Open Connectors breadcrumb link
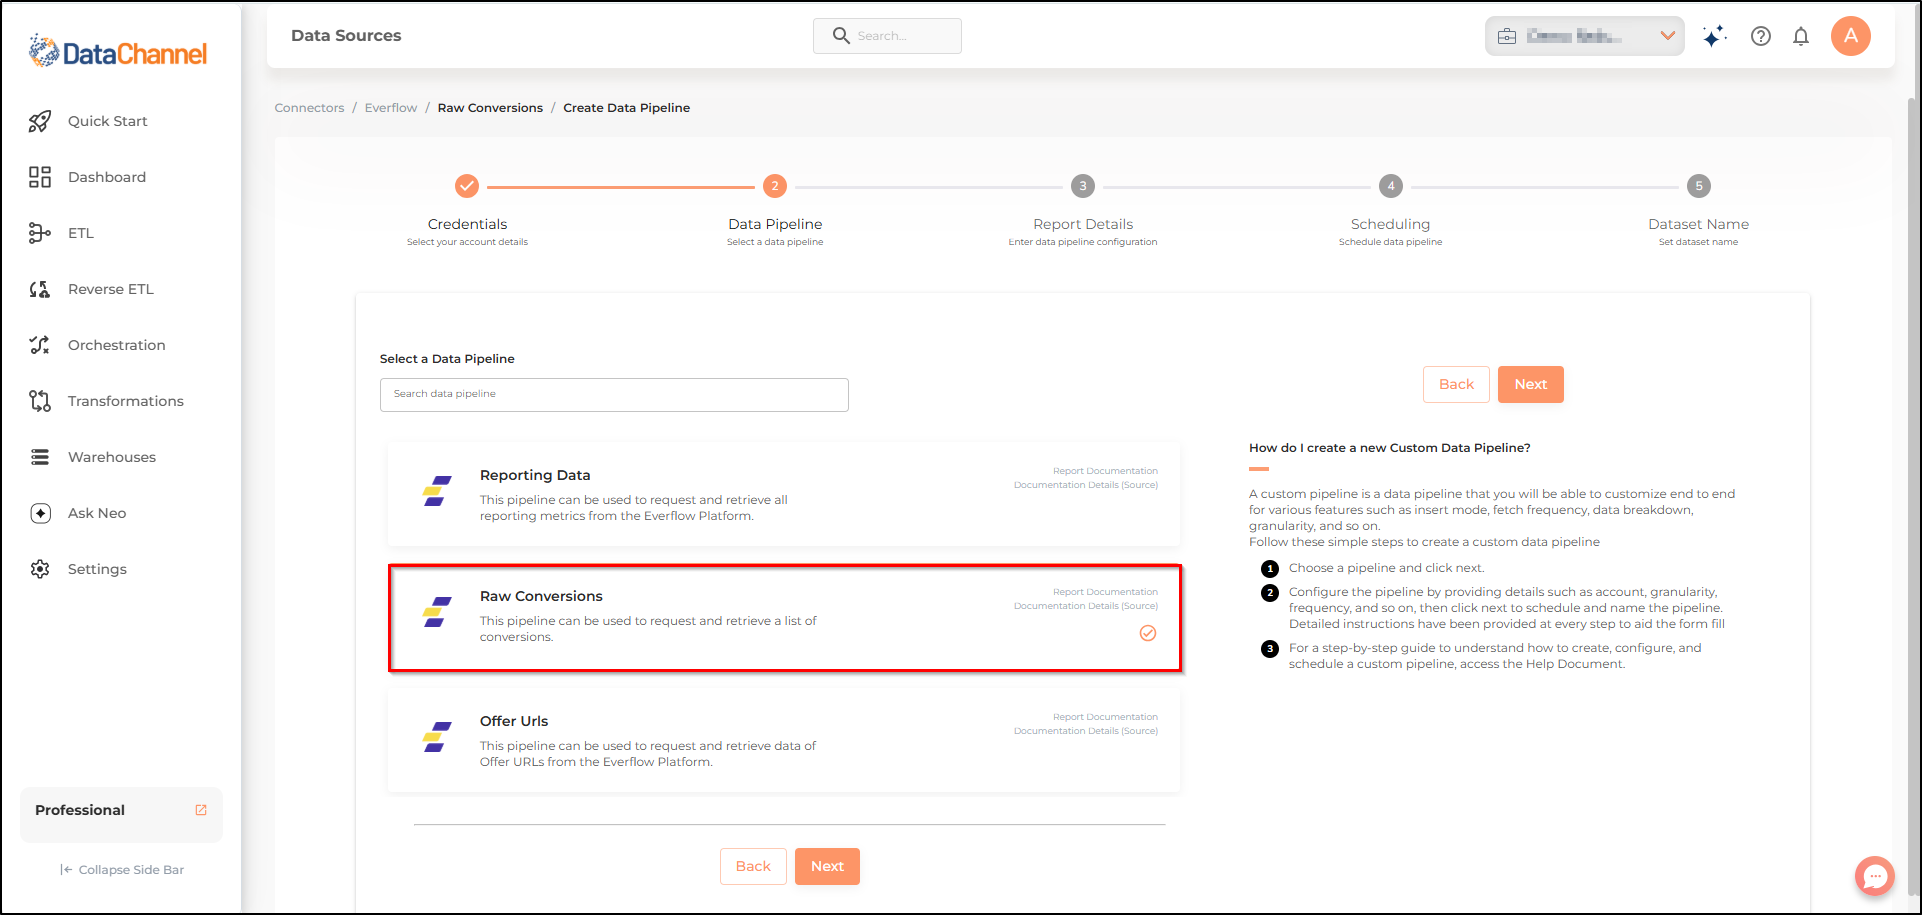The image size is (1922, 915). tap(309, 108)
